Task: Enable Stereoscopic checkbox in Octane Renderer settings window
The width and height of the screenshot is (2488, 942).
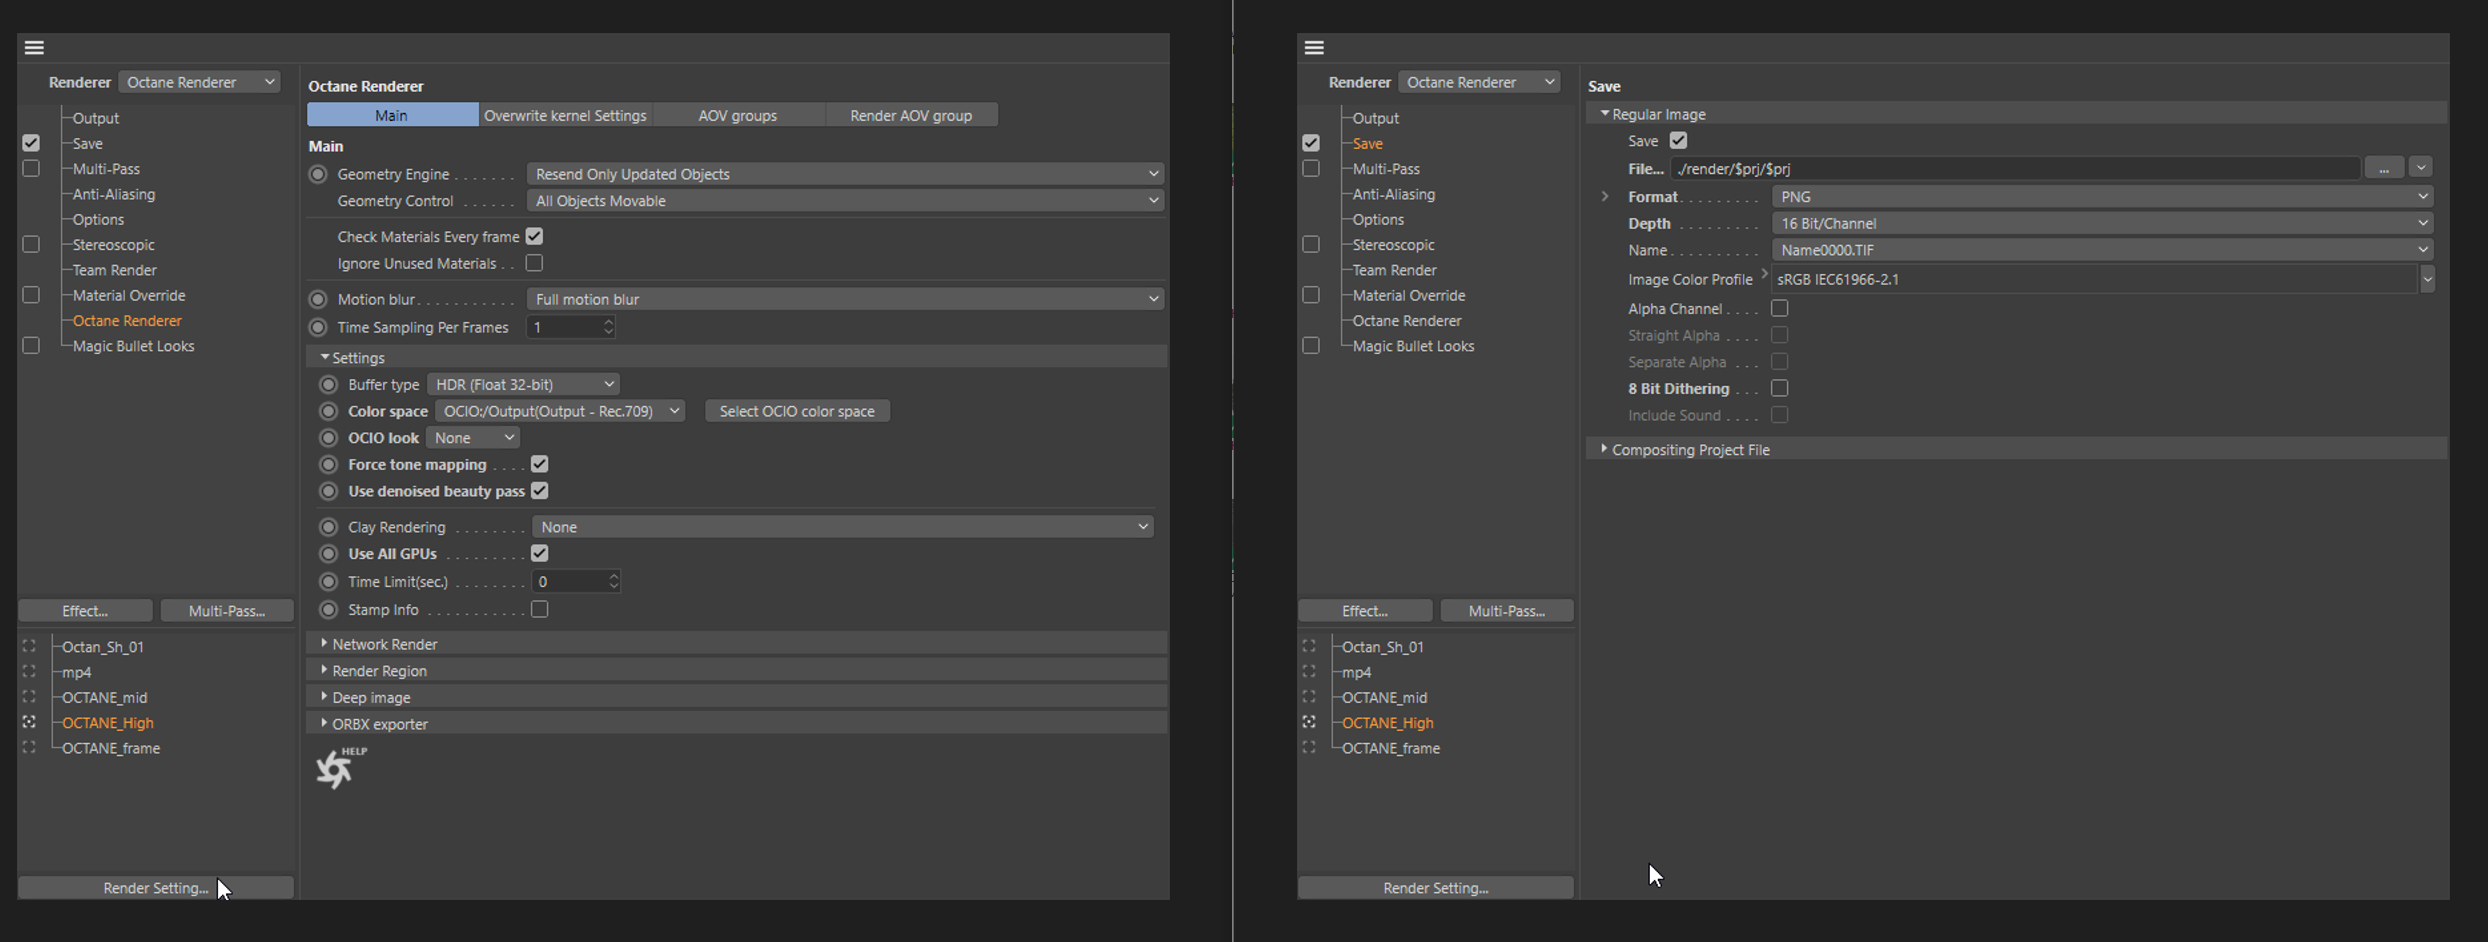Action: tap(31, 244)
